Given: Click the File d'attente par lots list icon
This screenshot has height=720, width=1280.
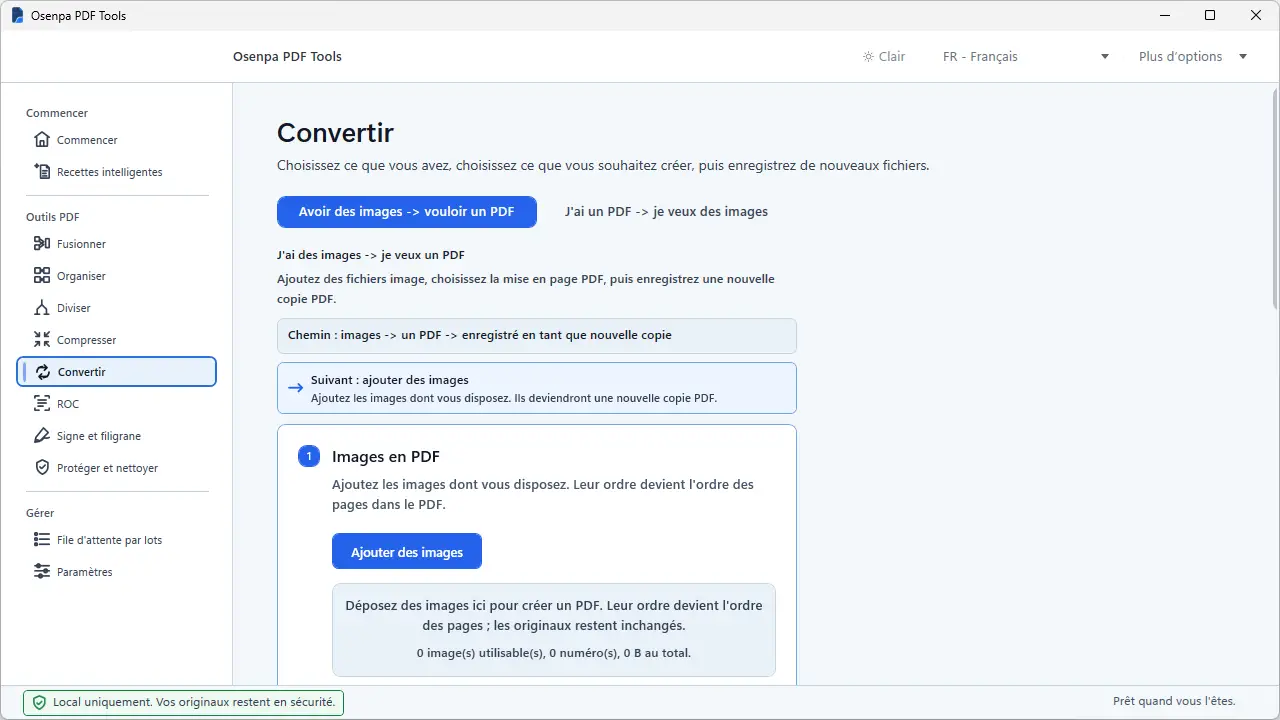Looking at the screenshot, I should pos(42,540).
